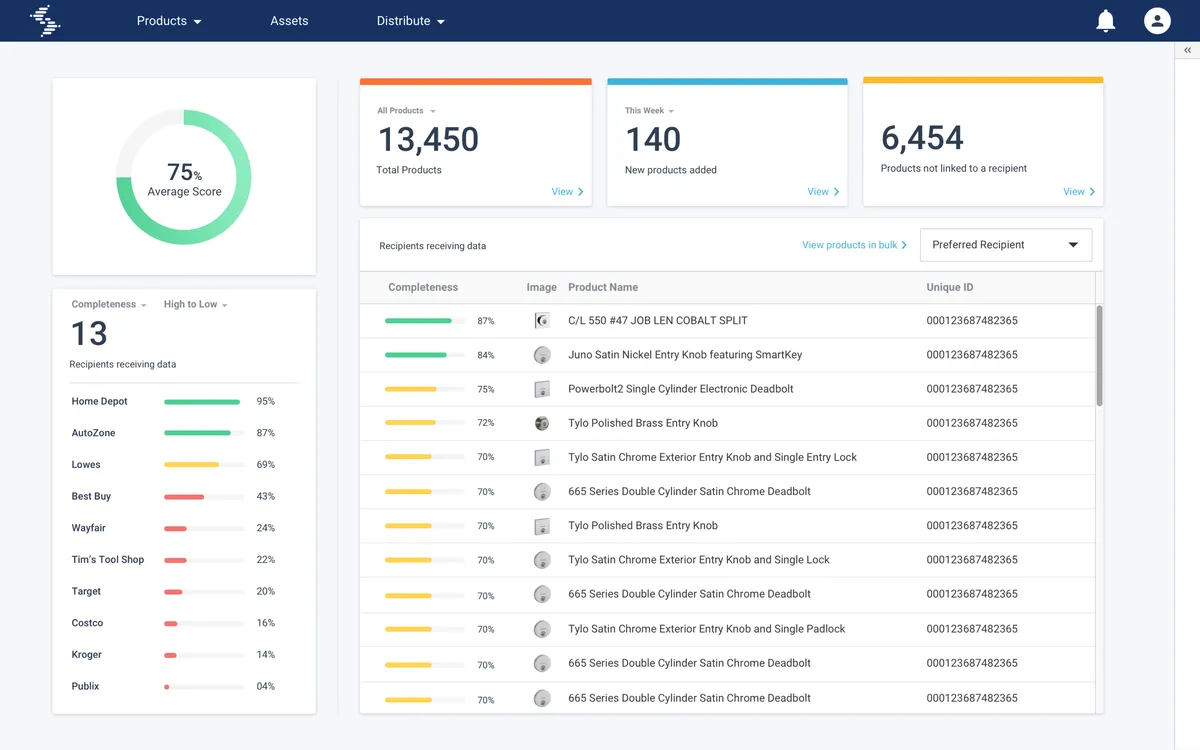Change the This Week time range dropdown
The height and width of the screenshot is (750, 1200).
coord(649,111)
